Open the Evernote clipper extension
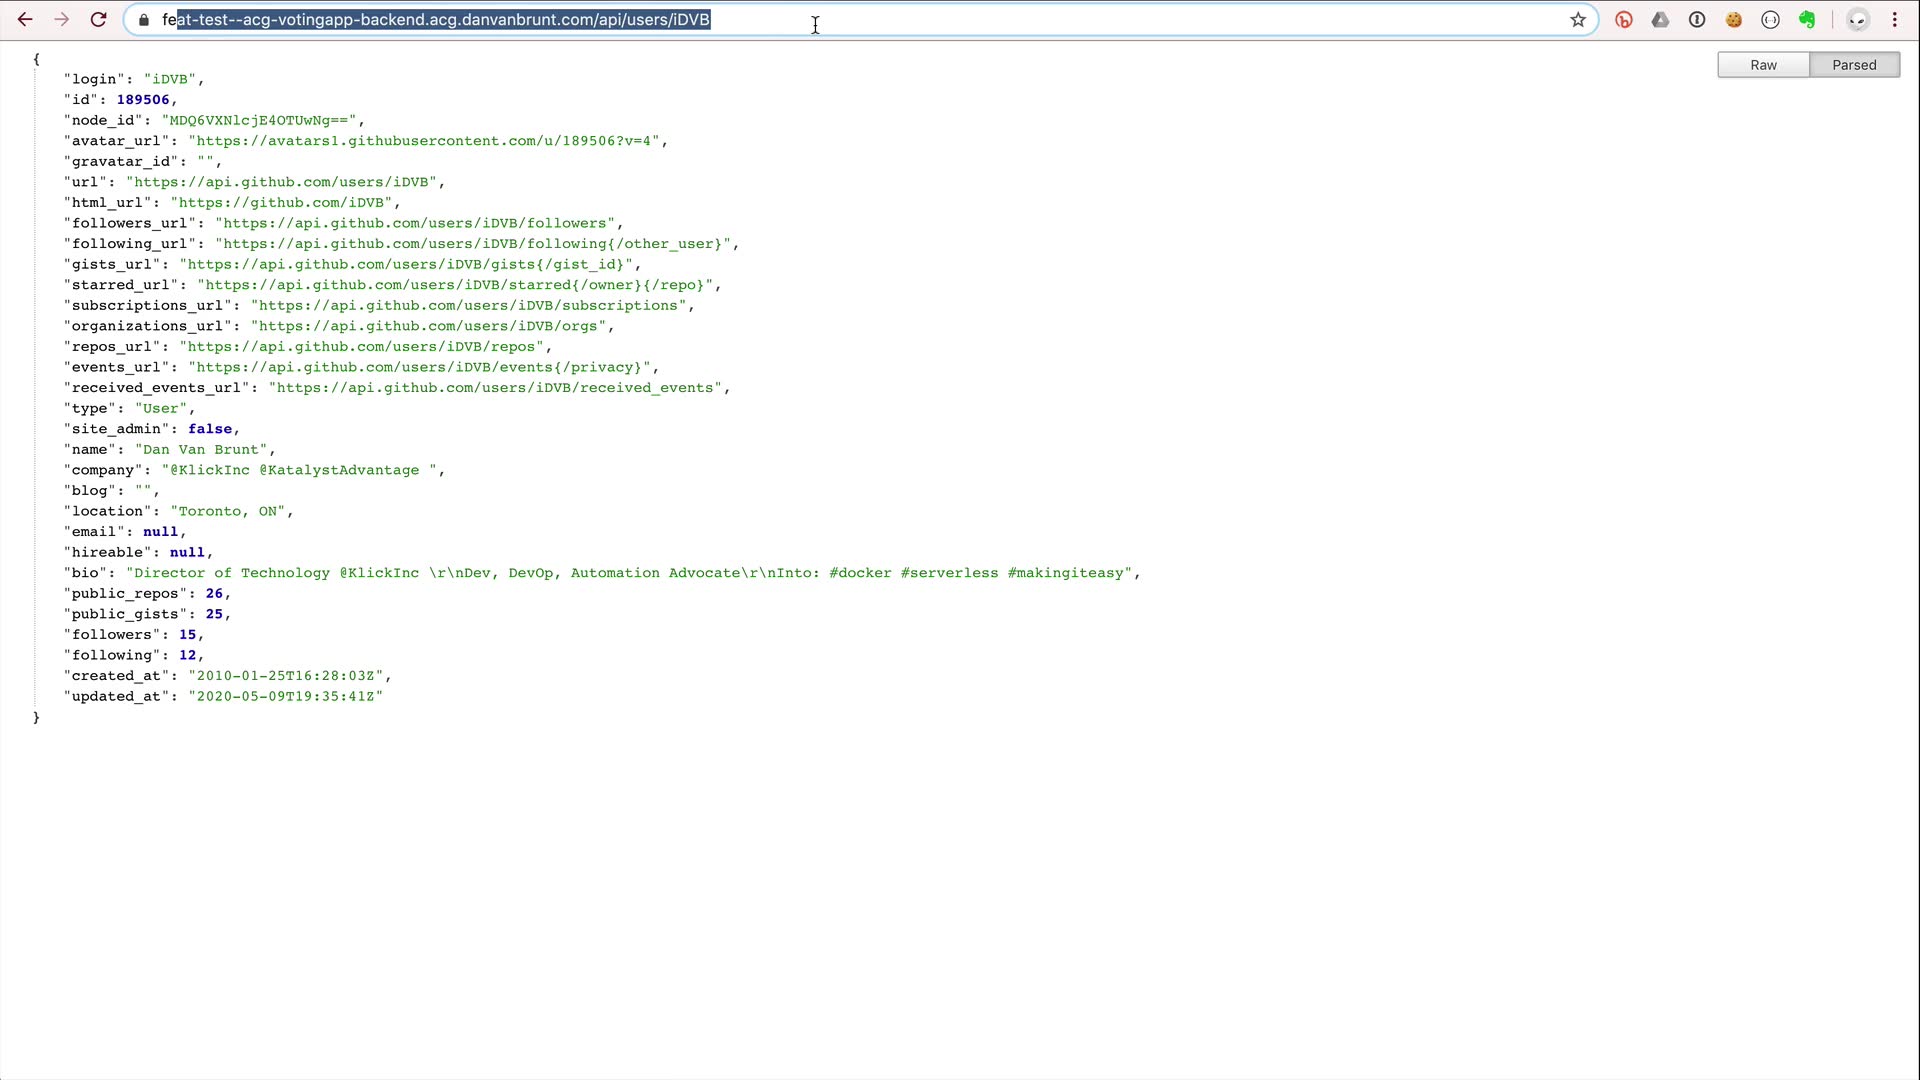The image size is (1920, 1080). pos(1807,20)
